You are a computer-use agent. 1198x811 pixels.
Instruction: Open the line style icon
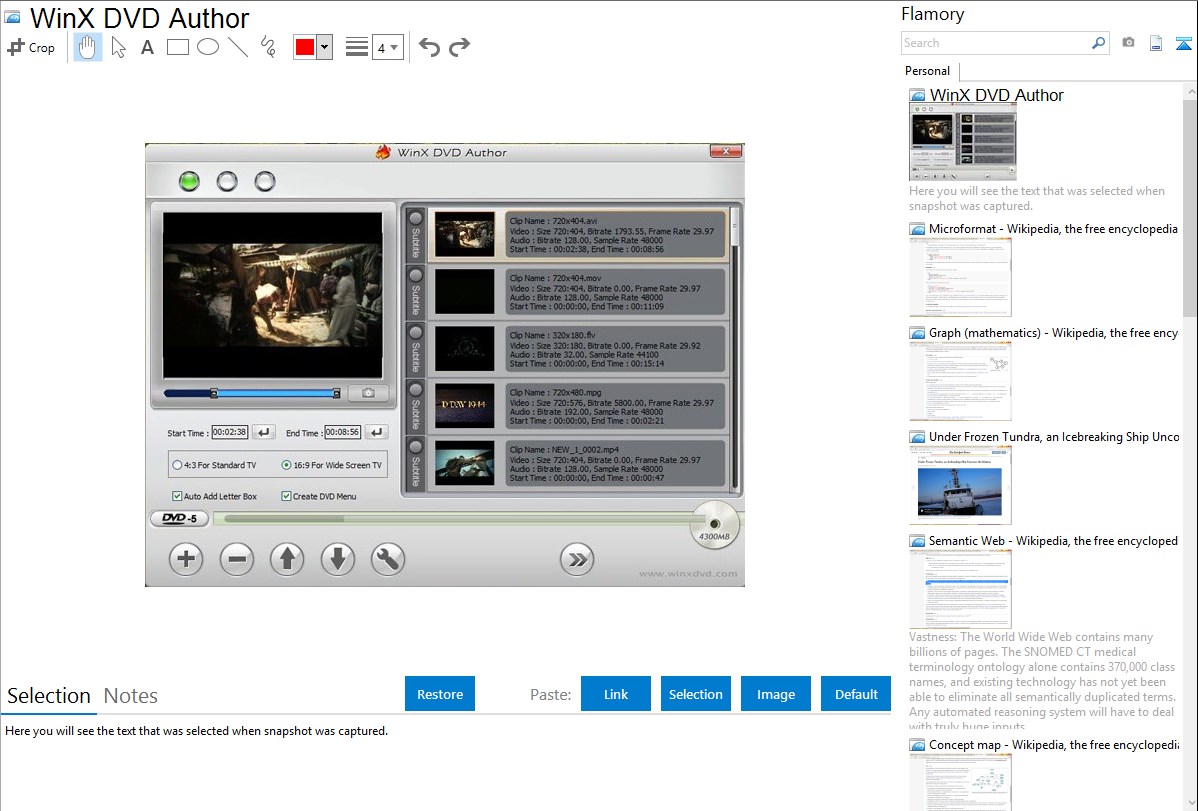(x=356, y=47)
